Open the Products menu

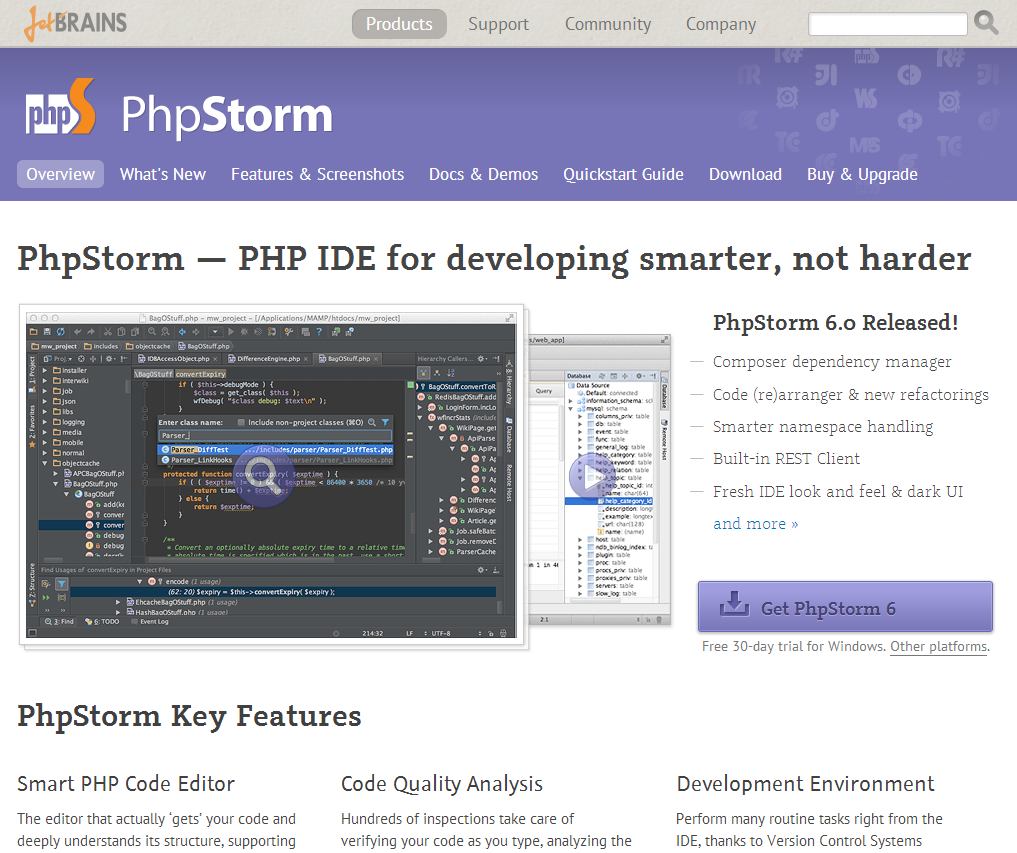pos(399,24)
